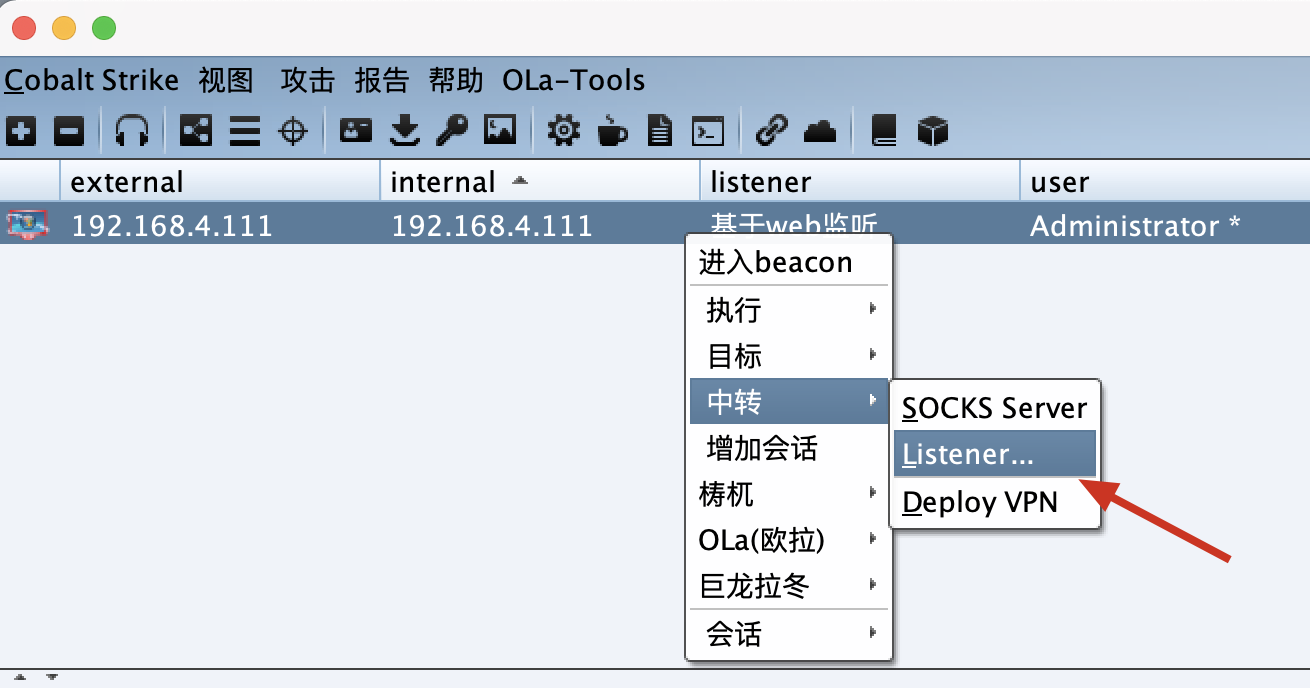The image size is (1310, 688).
Task: Sort sessions by the external column header
Action: coord(220,181)
